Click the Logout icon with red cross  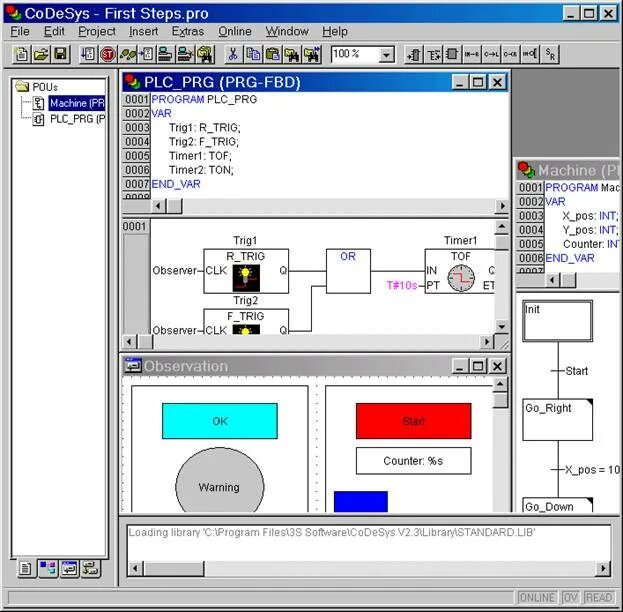185,54
